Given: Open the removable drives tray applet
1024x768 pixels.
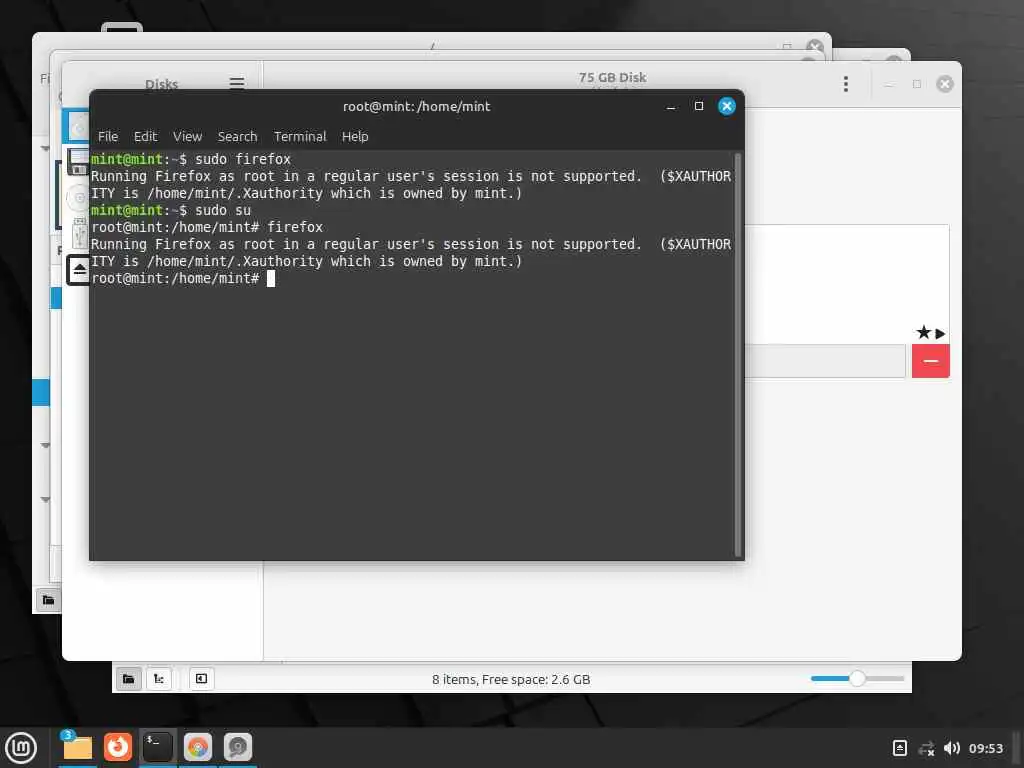Looking at the screenshot, I should click(899, 748).
